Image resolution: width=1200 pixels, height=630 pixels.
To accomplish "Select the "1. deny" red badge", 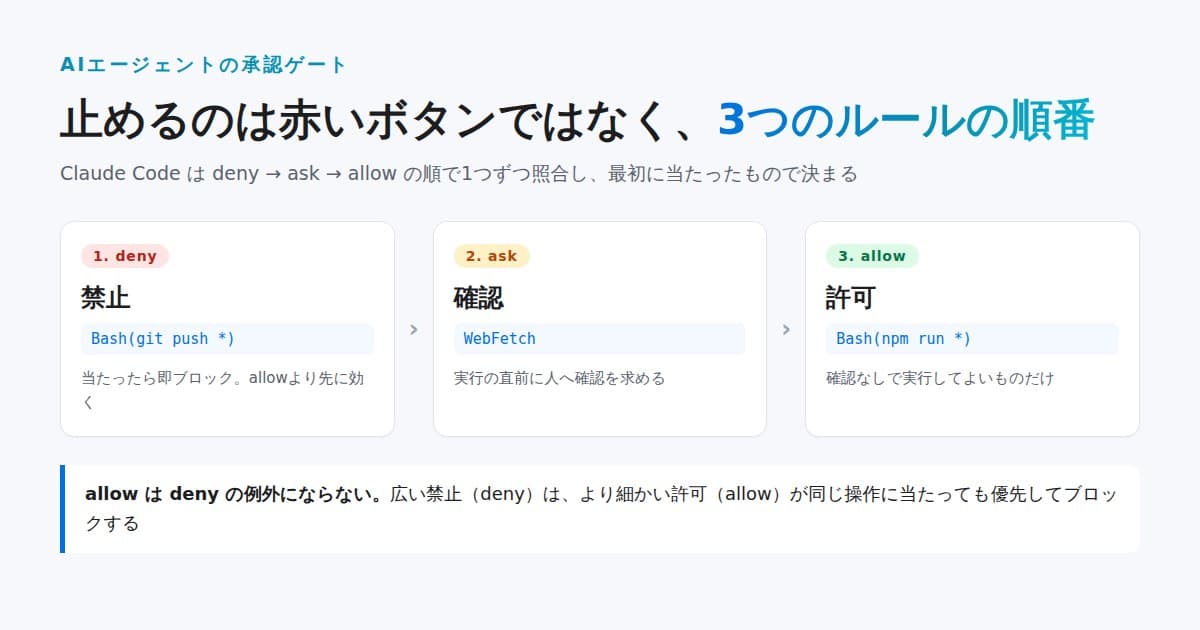I will [x=125, y=256].
